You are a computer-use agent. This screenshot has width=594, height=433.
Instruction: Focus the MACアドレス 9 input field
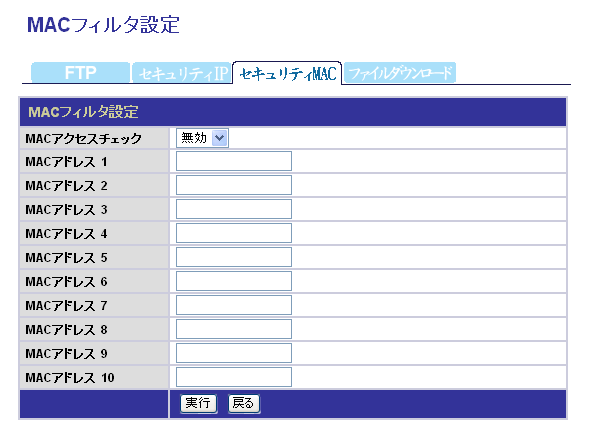pos(234,353)
